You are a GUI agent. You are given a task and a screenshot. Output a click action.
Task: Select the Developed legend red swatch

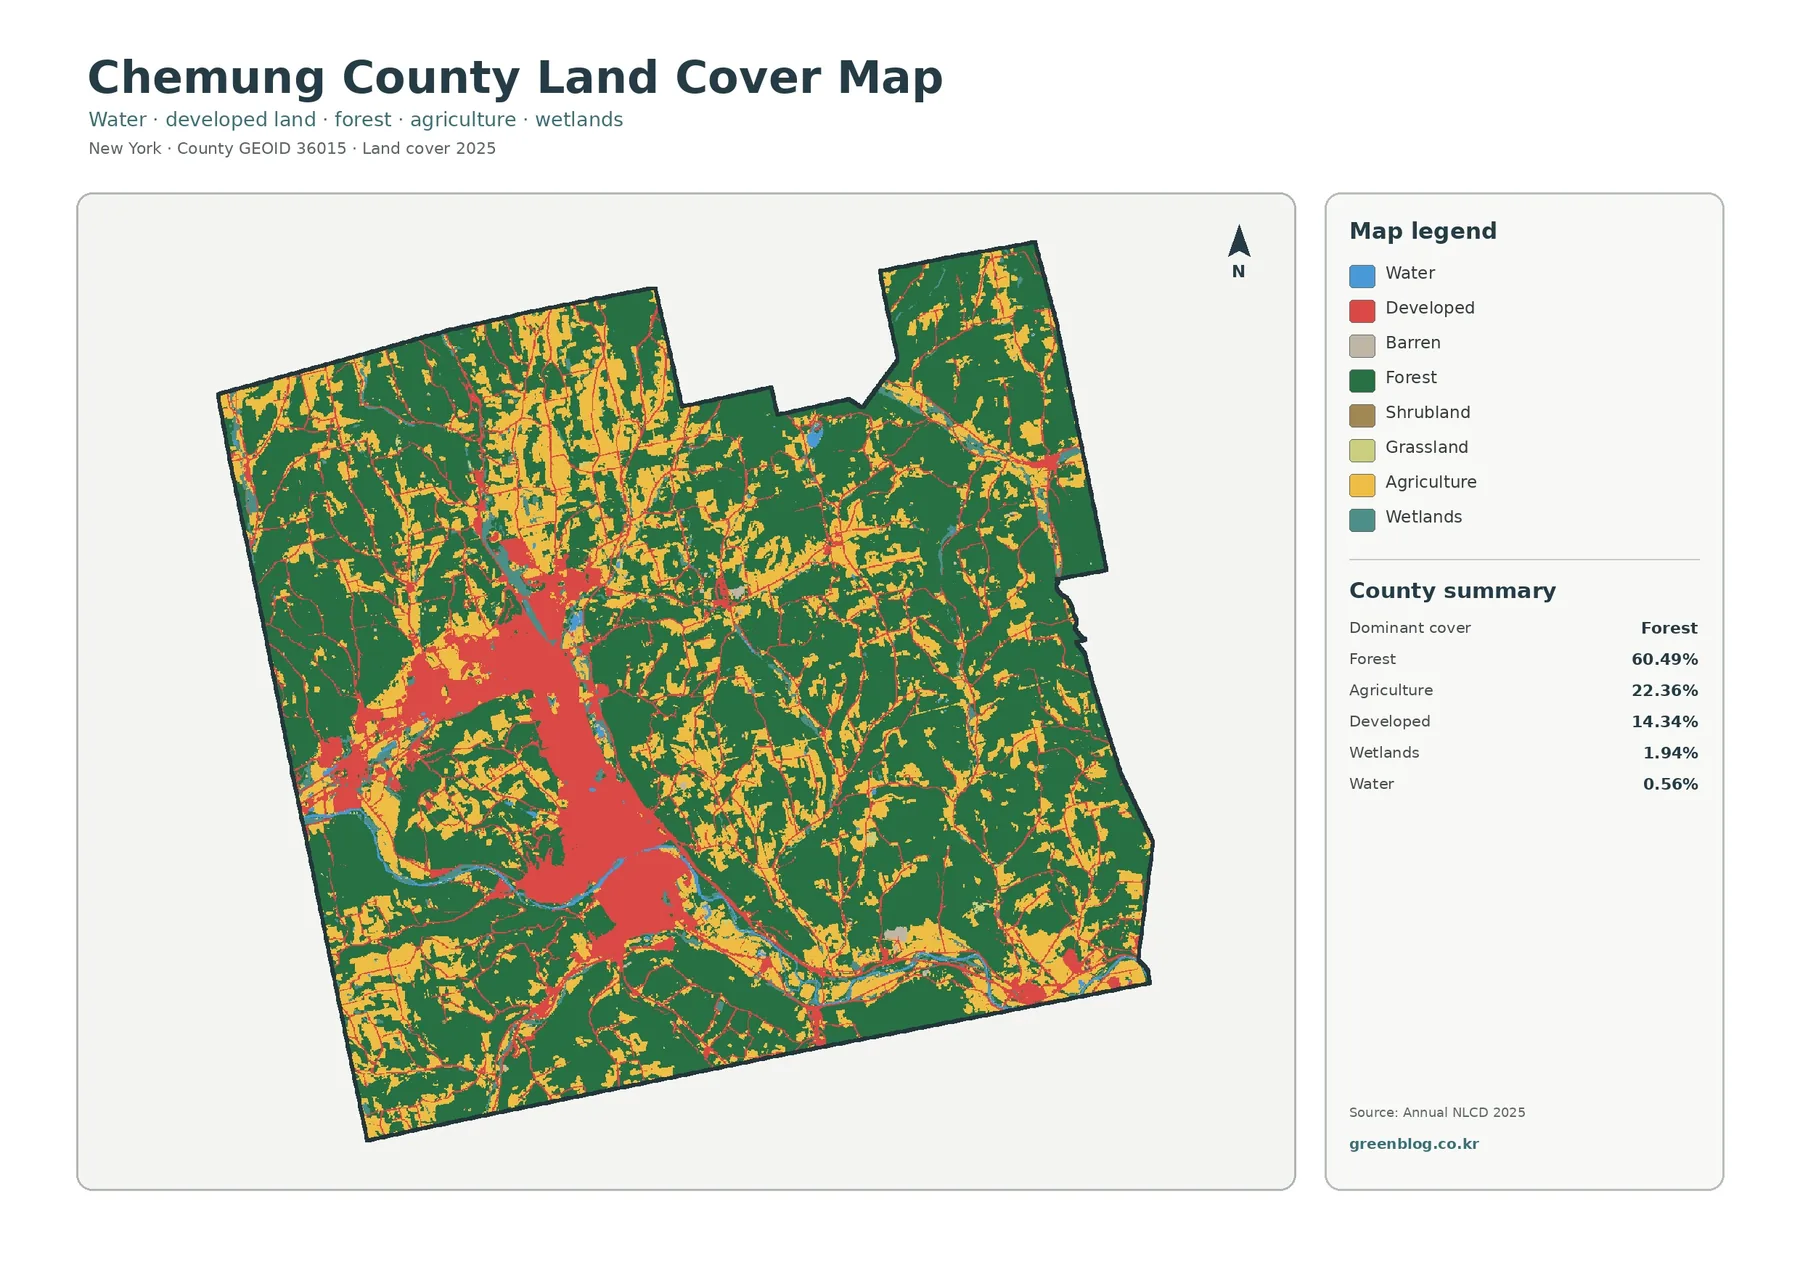(1362, 311)
